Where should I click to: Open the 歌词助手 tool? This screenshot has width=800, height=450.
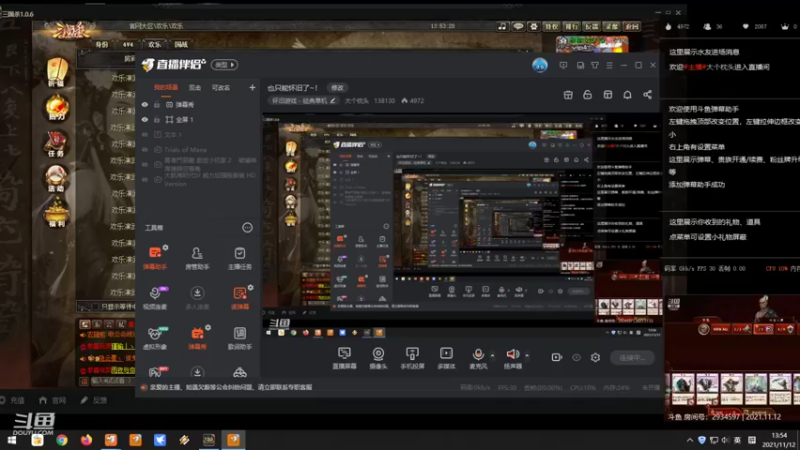pos(239,338)
